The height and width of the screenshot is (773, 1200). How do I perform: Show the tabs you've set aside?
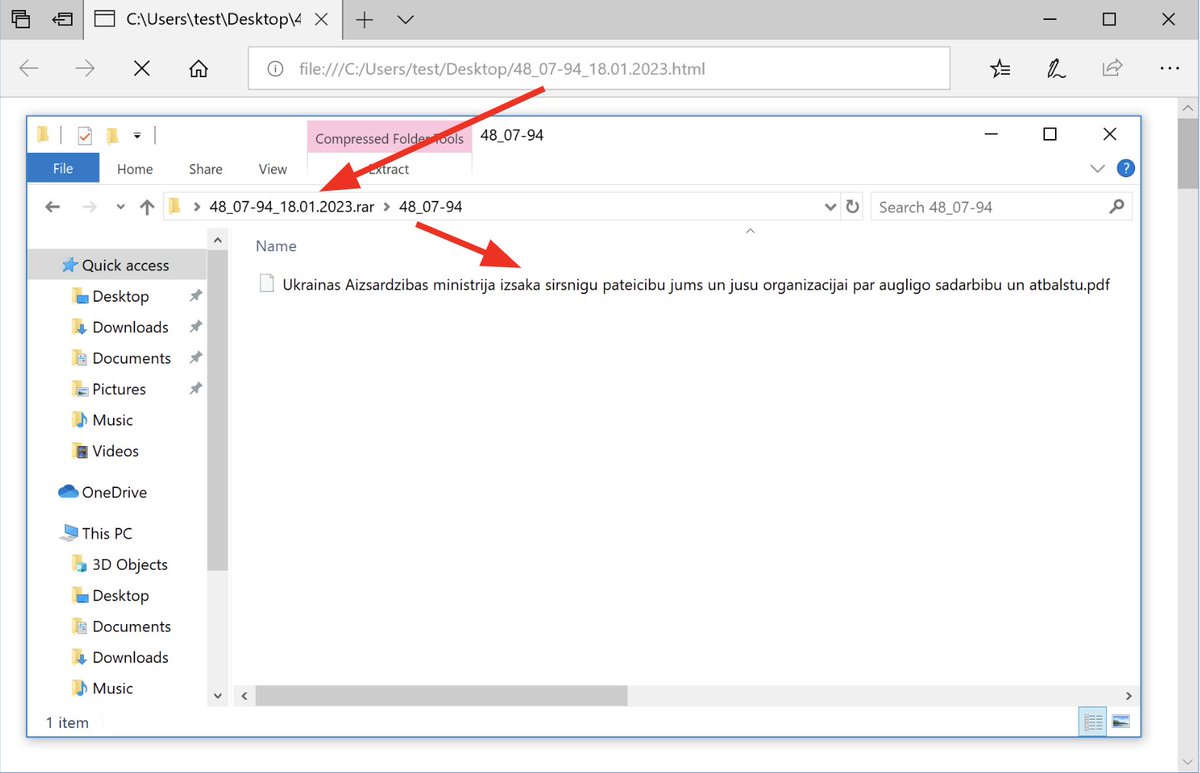22,19
